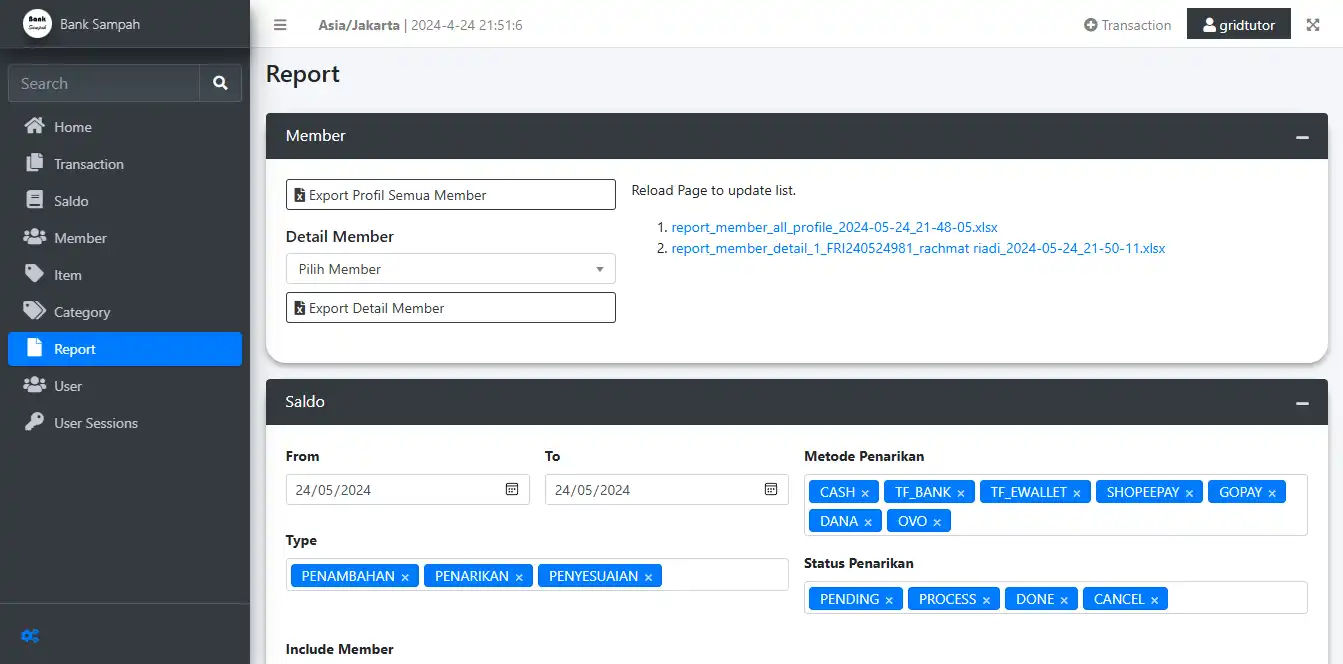Collapse the Member panel
1343x664 pixels.
pyautogui.click(x=1302, y=137)
